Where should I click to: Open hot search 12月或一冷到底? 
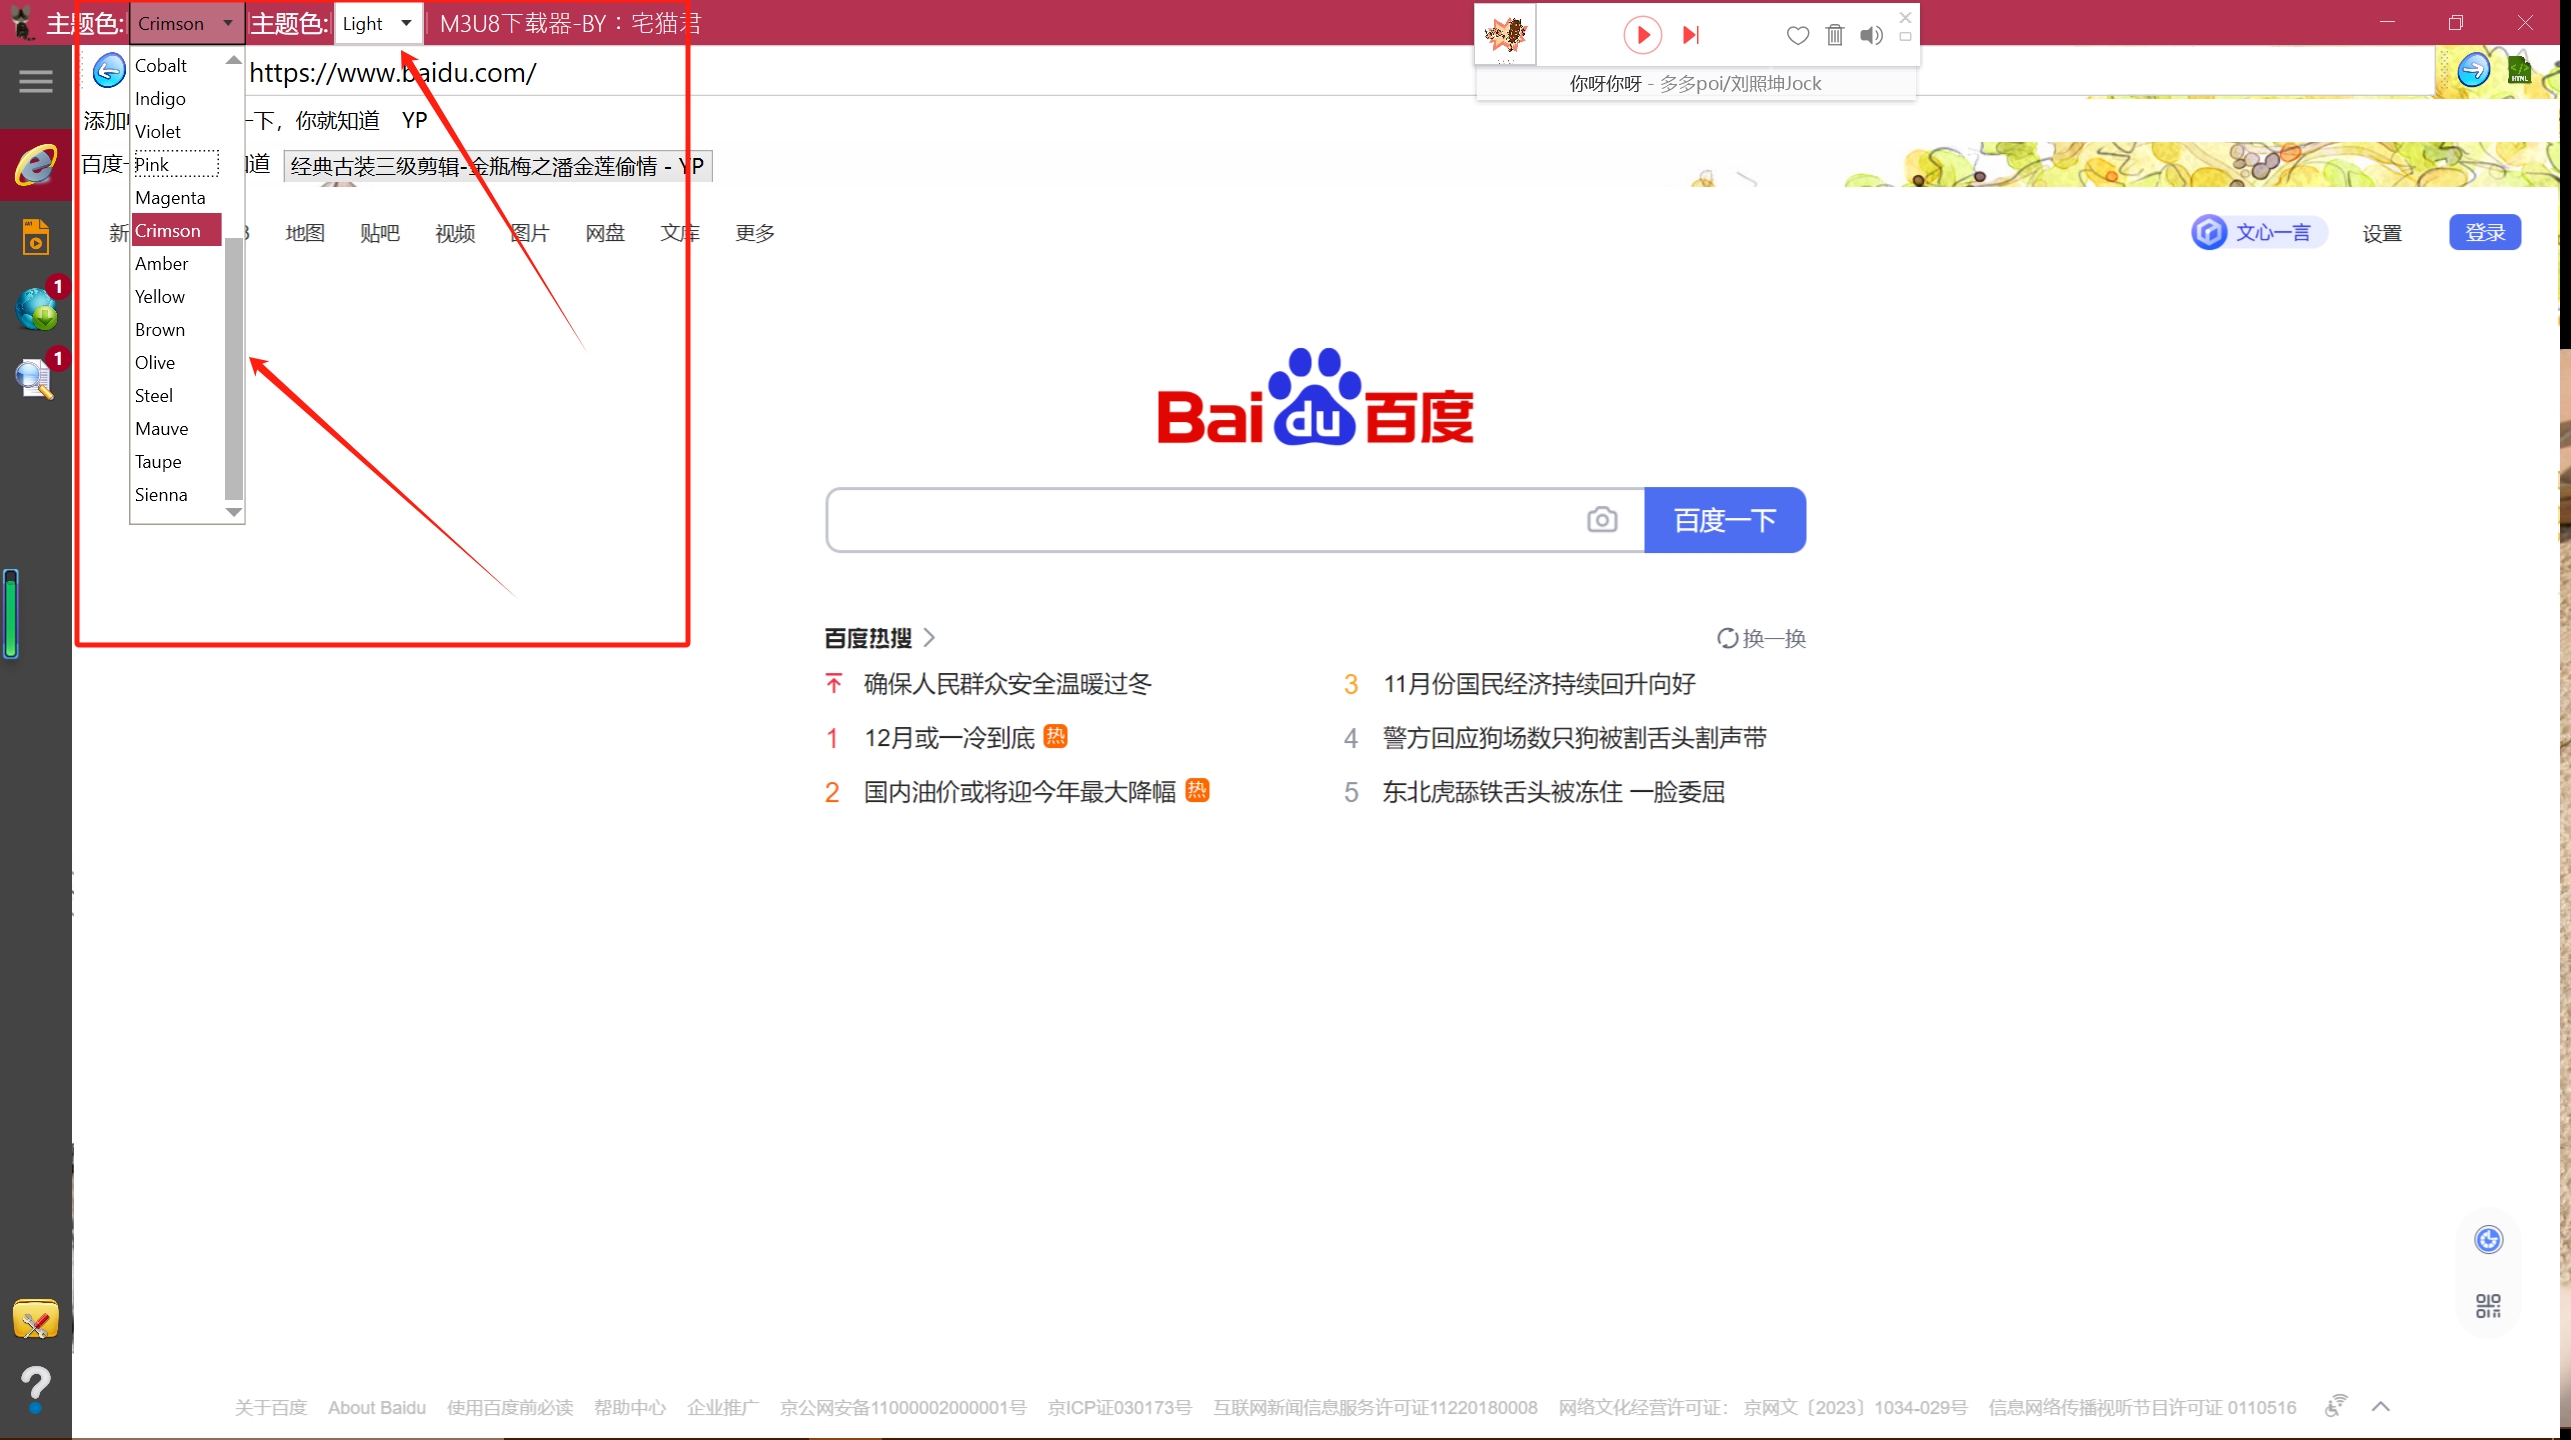pos(949,738)
